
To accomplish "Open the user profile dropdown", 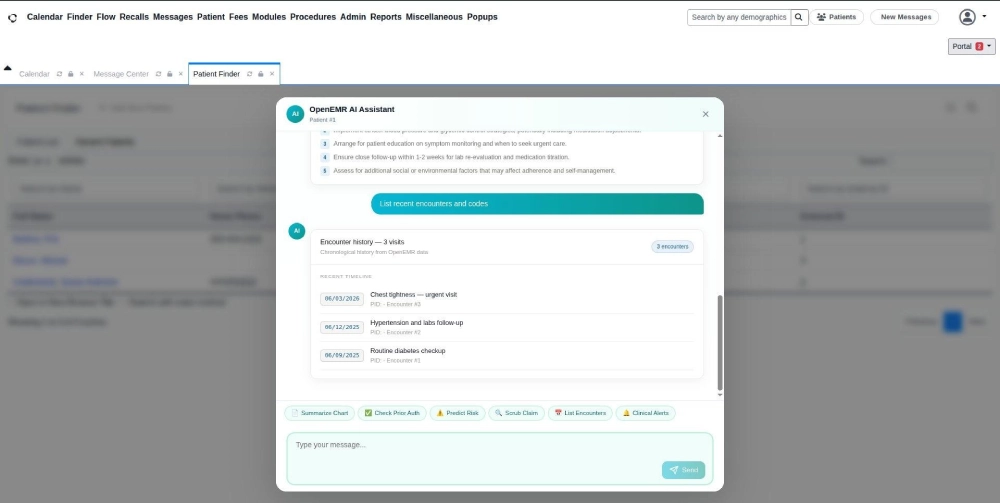I will click(x=971, y=17).
